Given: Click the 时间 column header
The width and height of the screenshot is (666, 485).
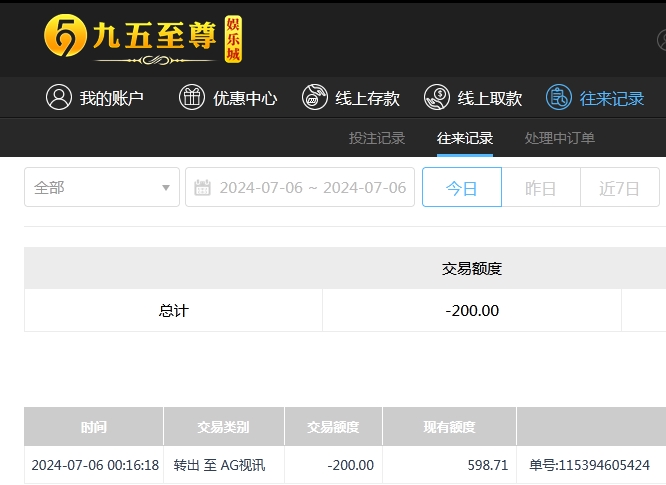Looking at the screenshot, I should pyautogui.click(x=93, y=426).
